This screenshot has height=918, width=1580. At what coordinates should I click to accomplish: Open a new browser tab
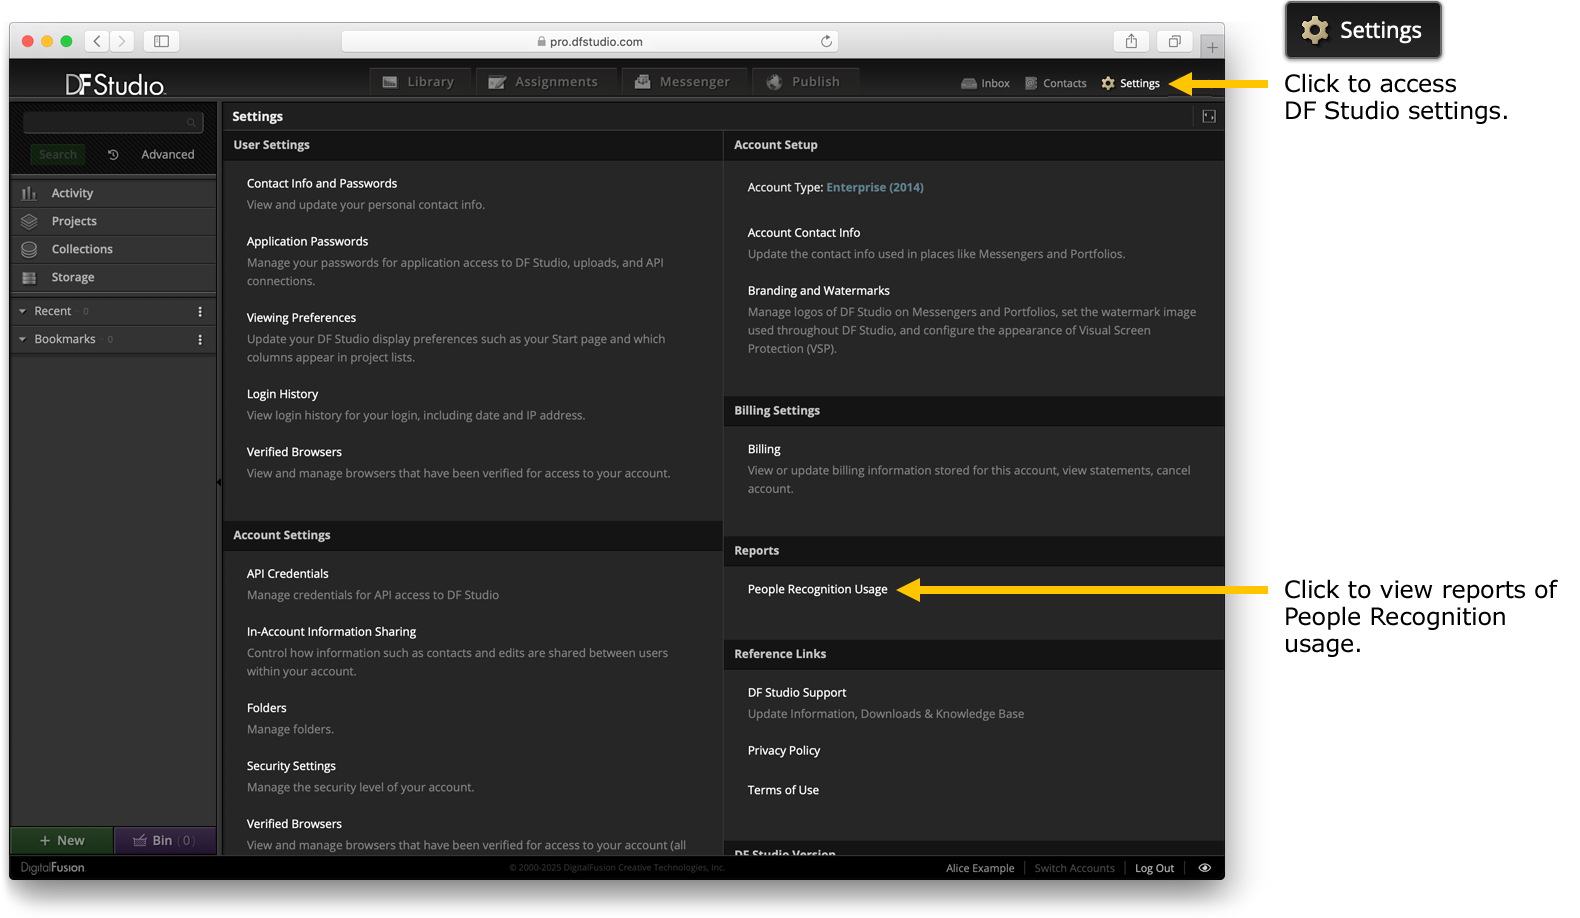[1212, 47]
